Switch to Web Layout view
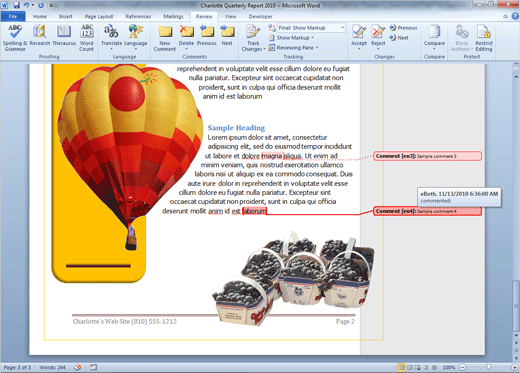 point(418,367)
